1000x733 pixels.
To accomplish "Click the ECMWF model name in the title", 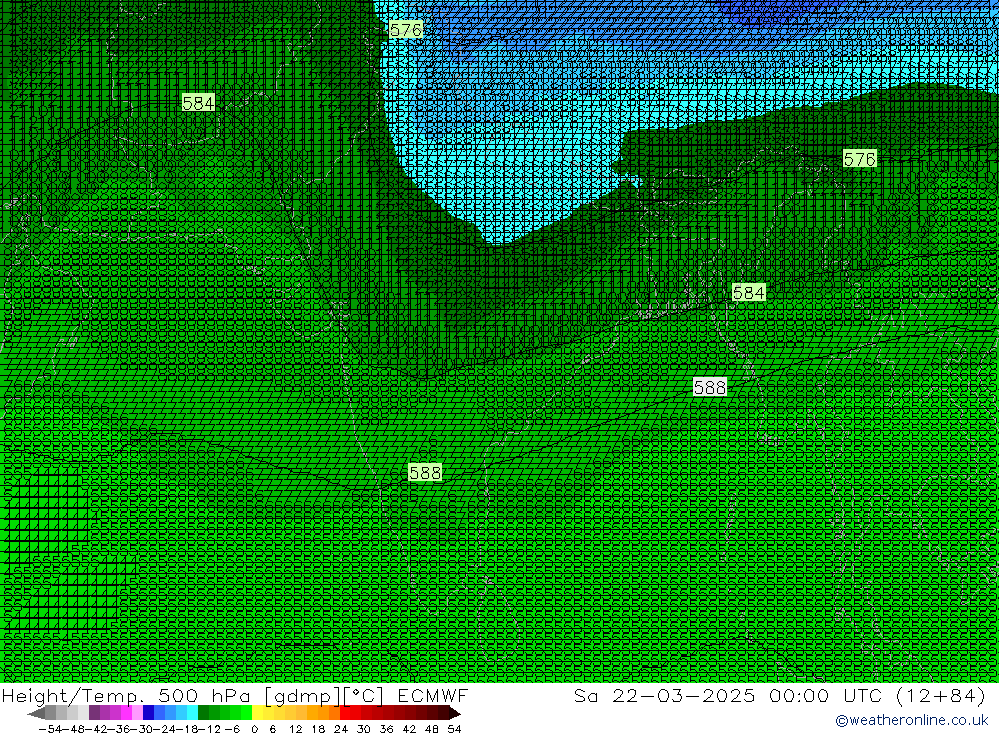I will (432, 696).
